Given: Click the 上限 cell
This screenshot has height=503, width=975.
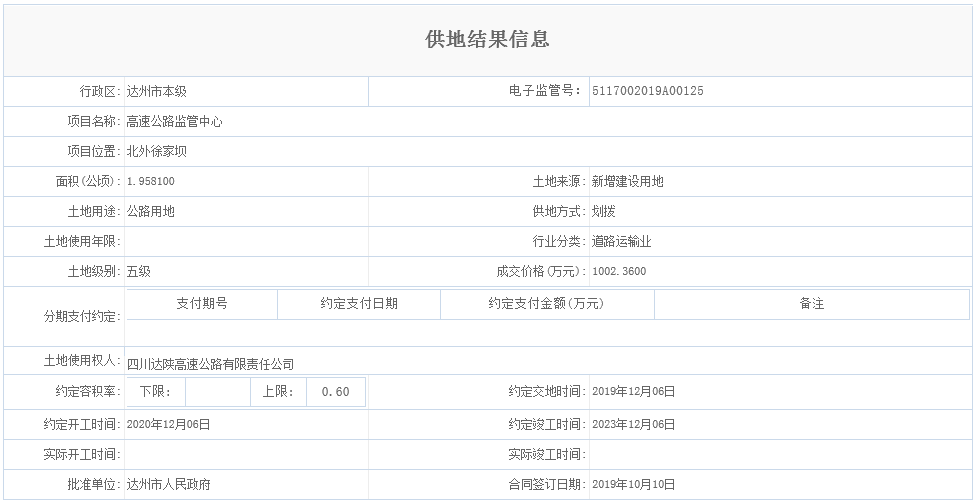Looking at the screenshot, I should point(279,392).
